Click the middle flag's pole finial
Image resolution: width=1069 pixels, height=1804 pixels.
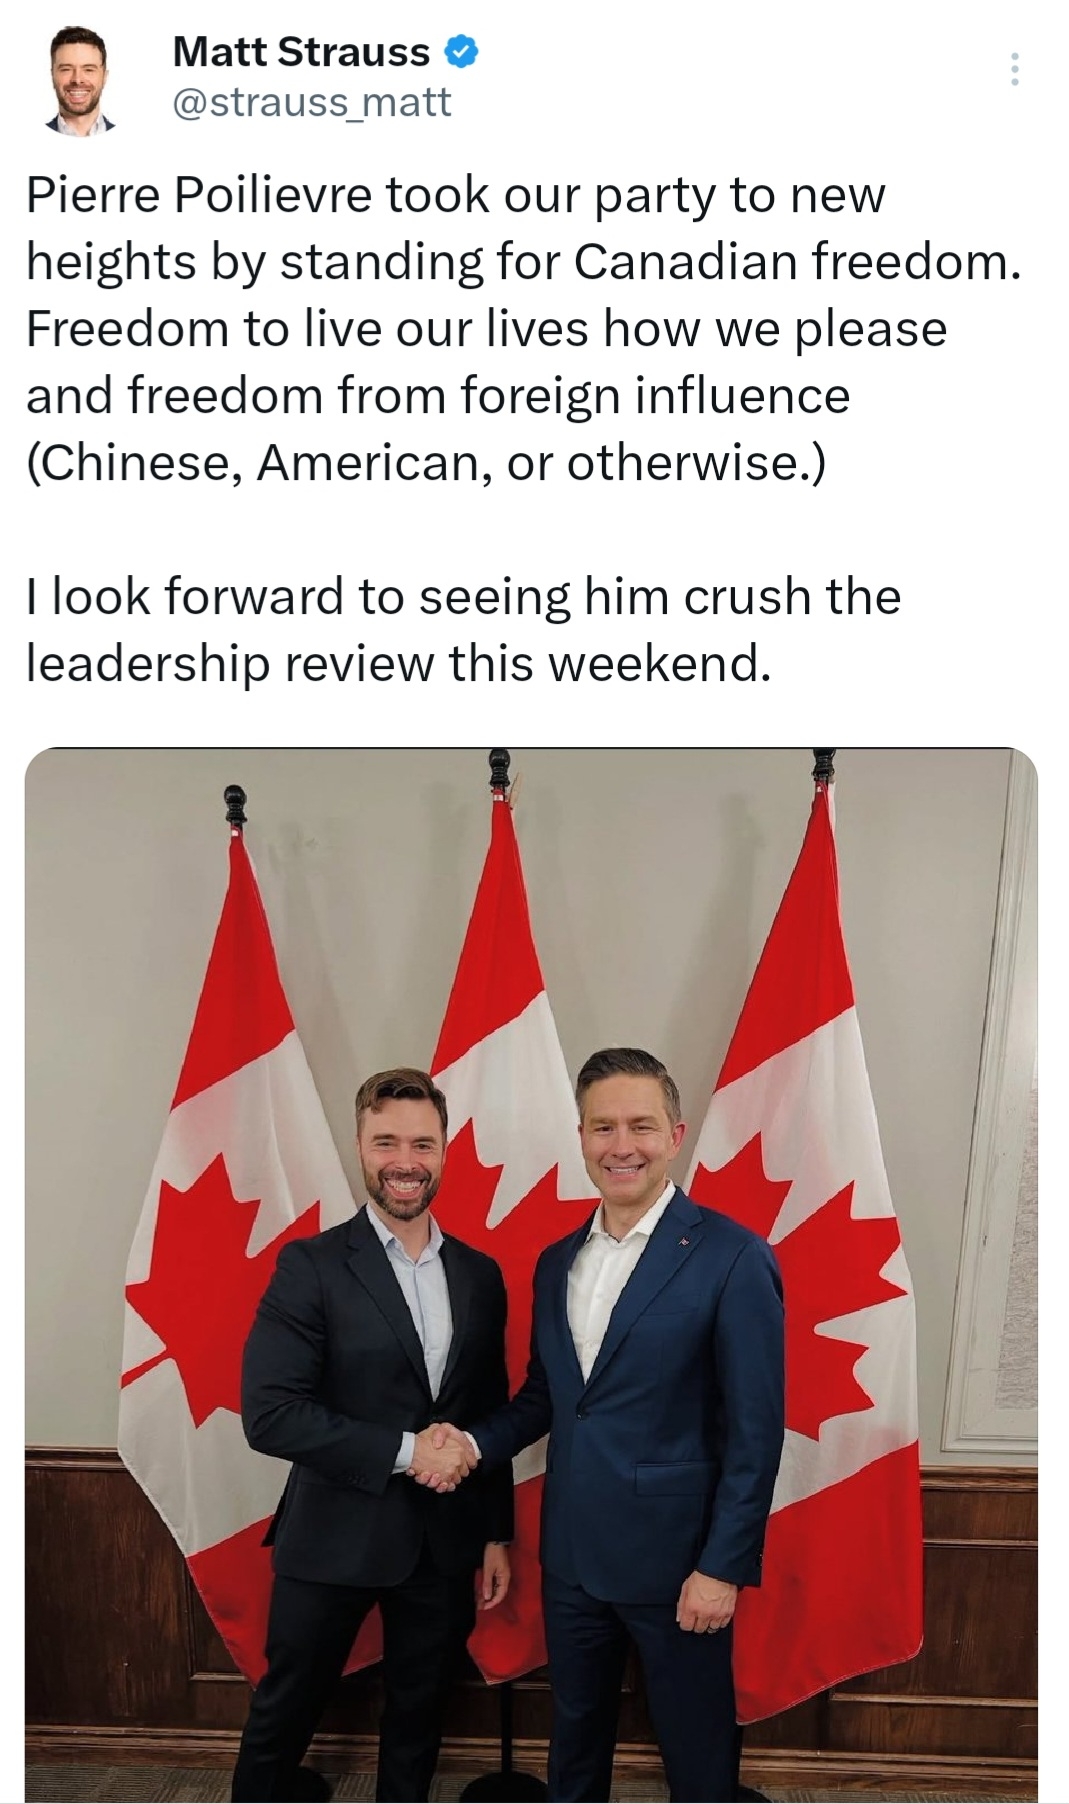497,771
